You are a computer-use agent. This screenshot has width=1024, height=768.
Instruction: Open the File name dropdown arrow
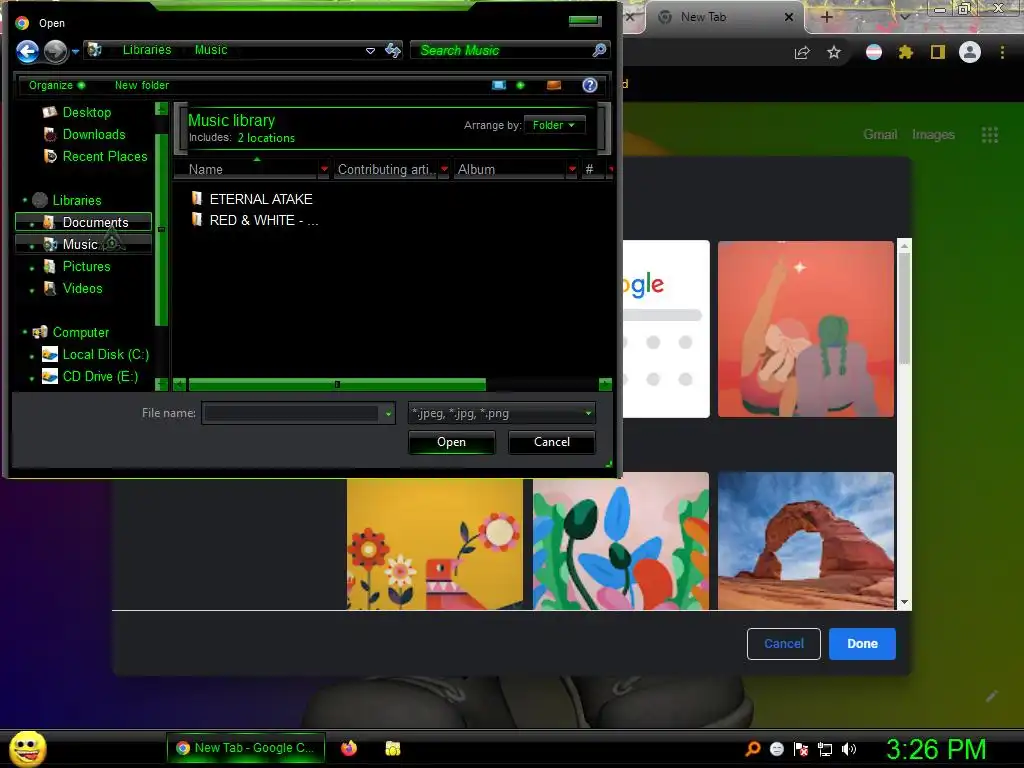[388, 413]
